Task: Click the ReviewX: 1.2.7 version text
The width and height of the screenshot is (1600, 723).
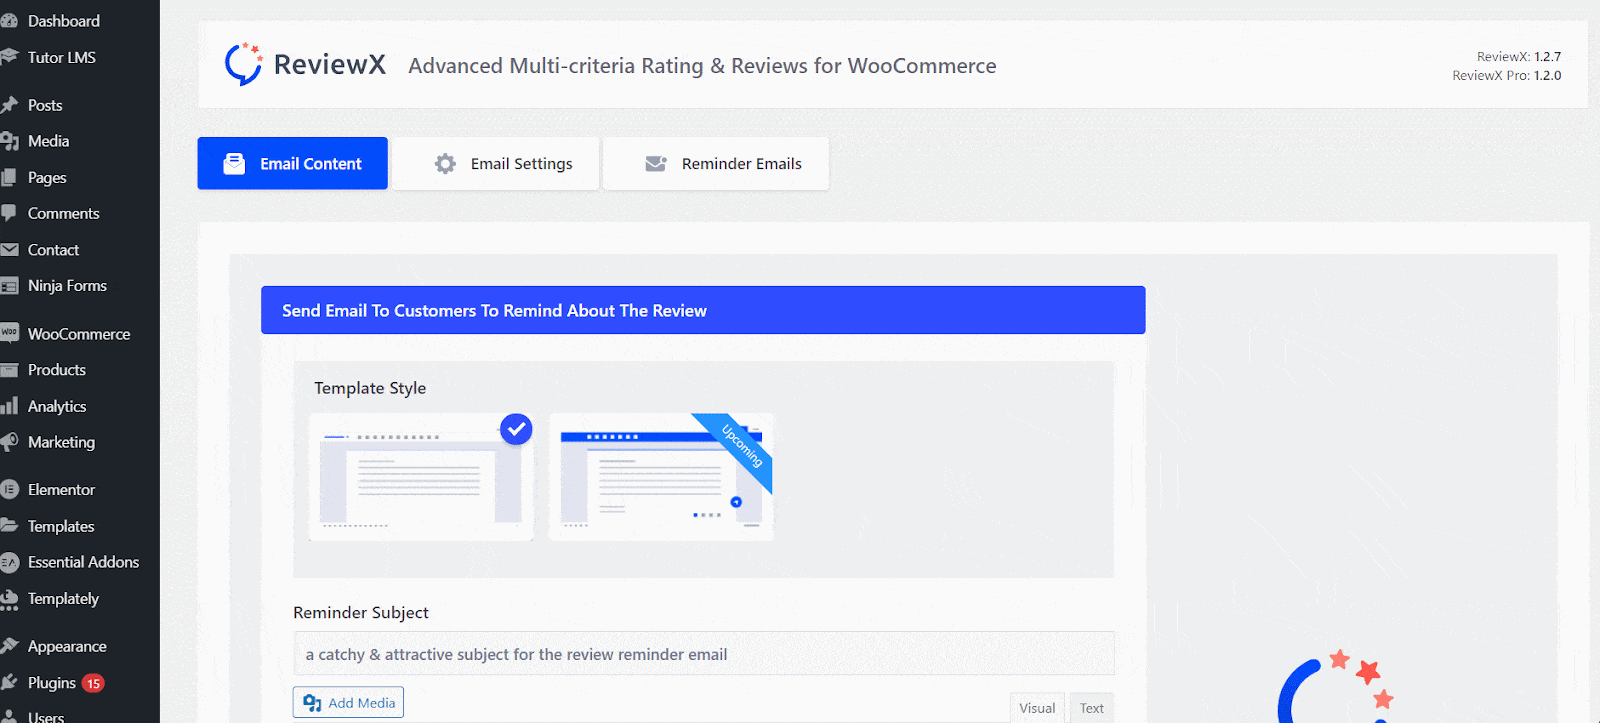Action: point(1519,57)
